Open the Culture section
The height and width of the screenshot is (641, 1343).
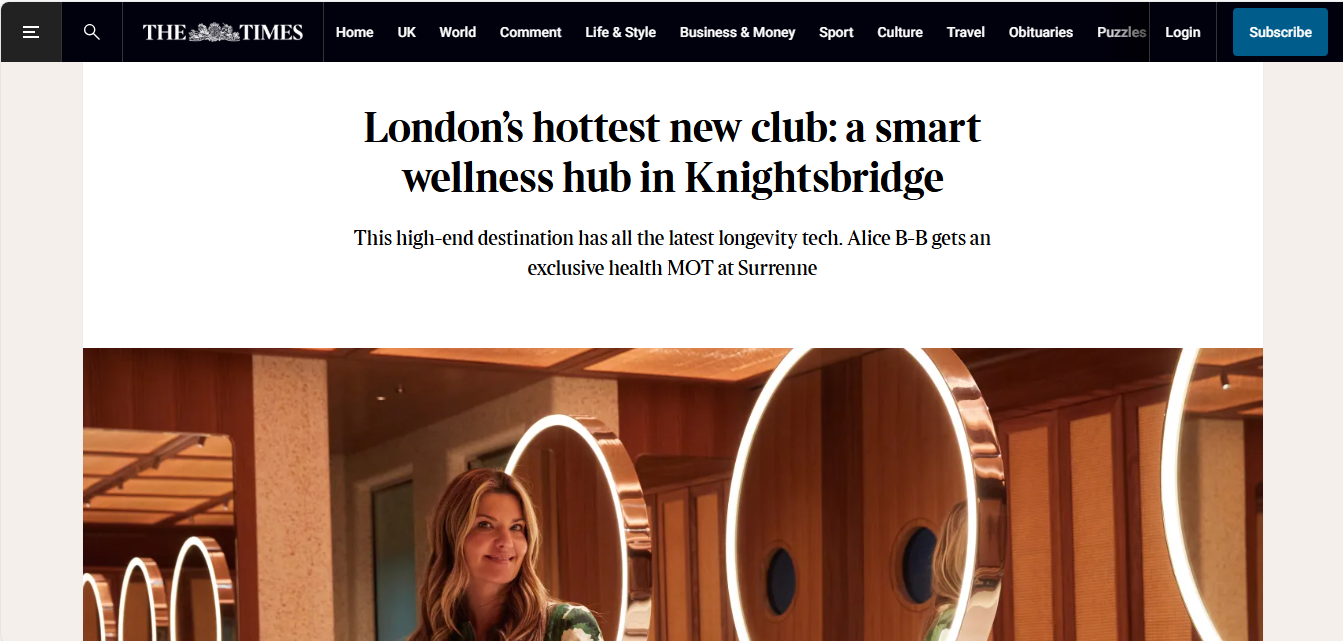[x=900, y=32]
